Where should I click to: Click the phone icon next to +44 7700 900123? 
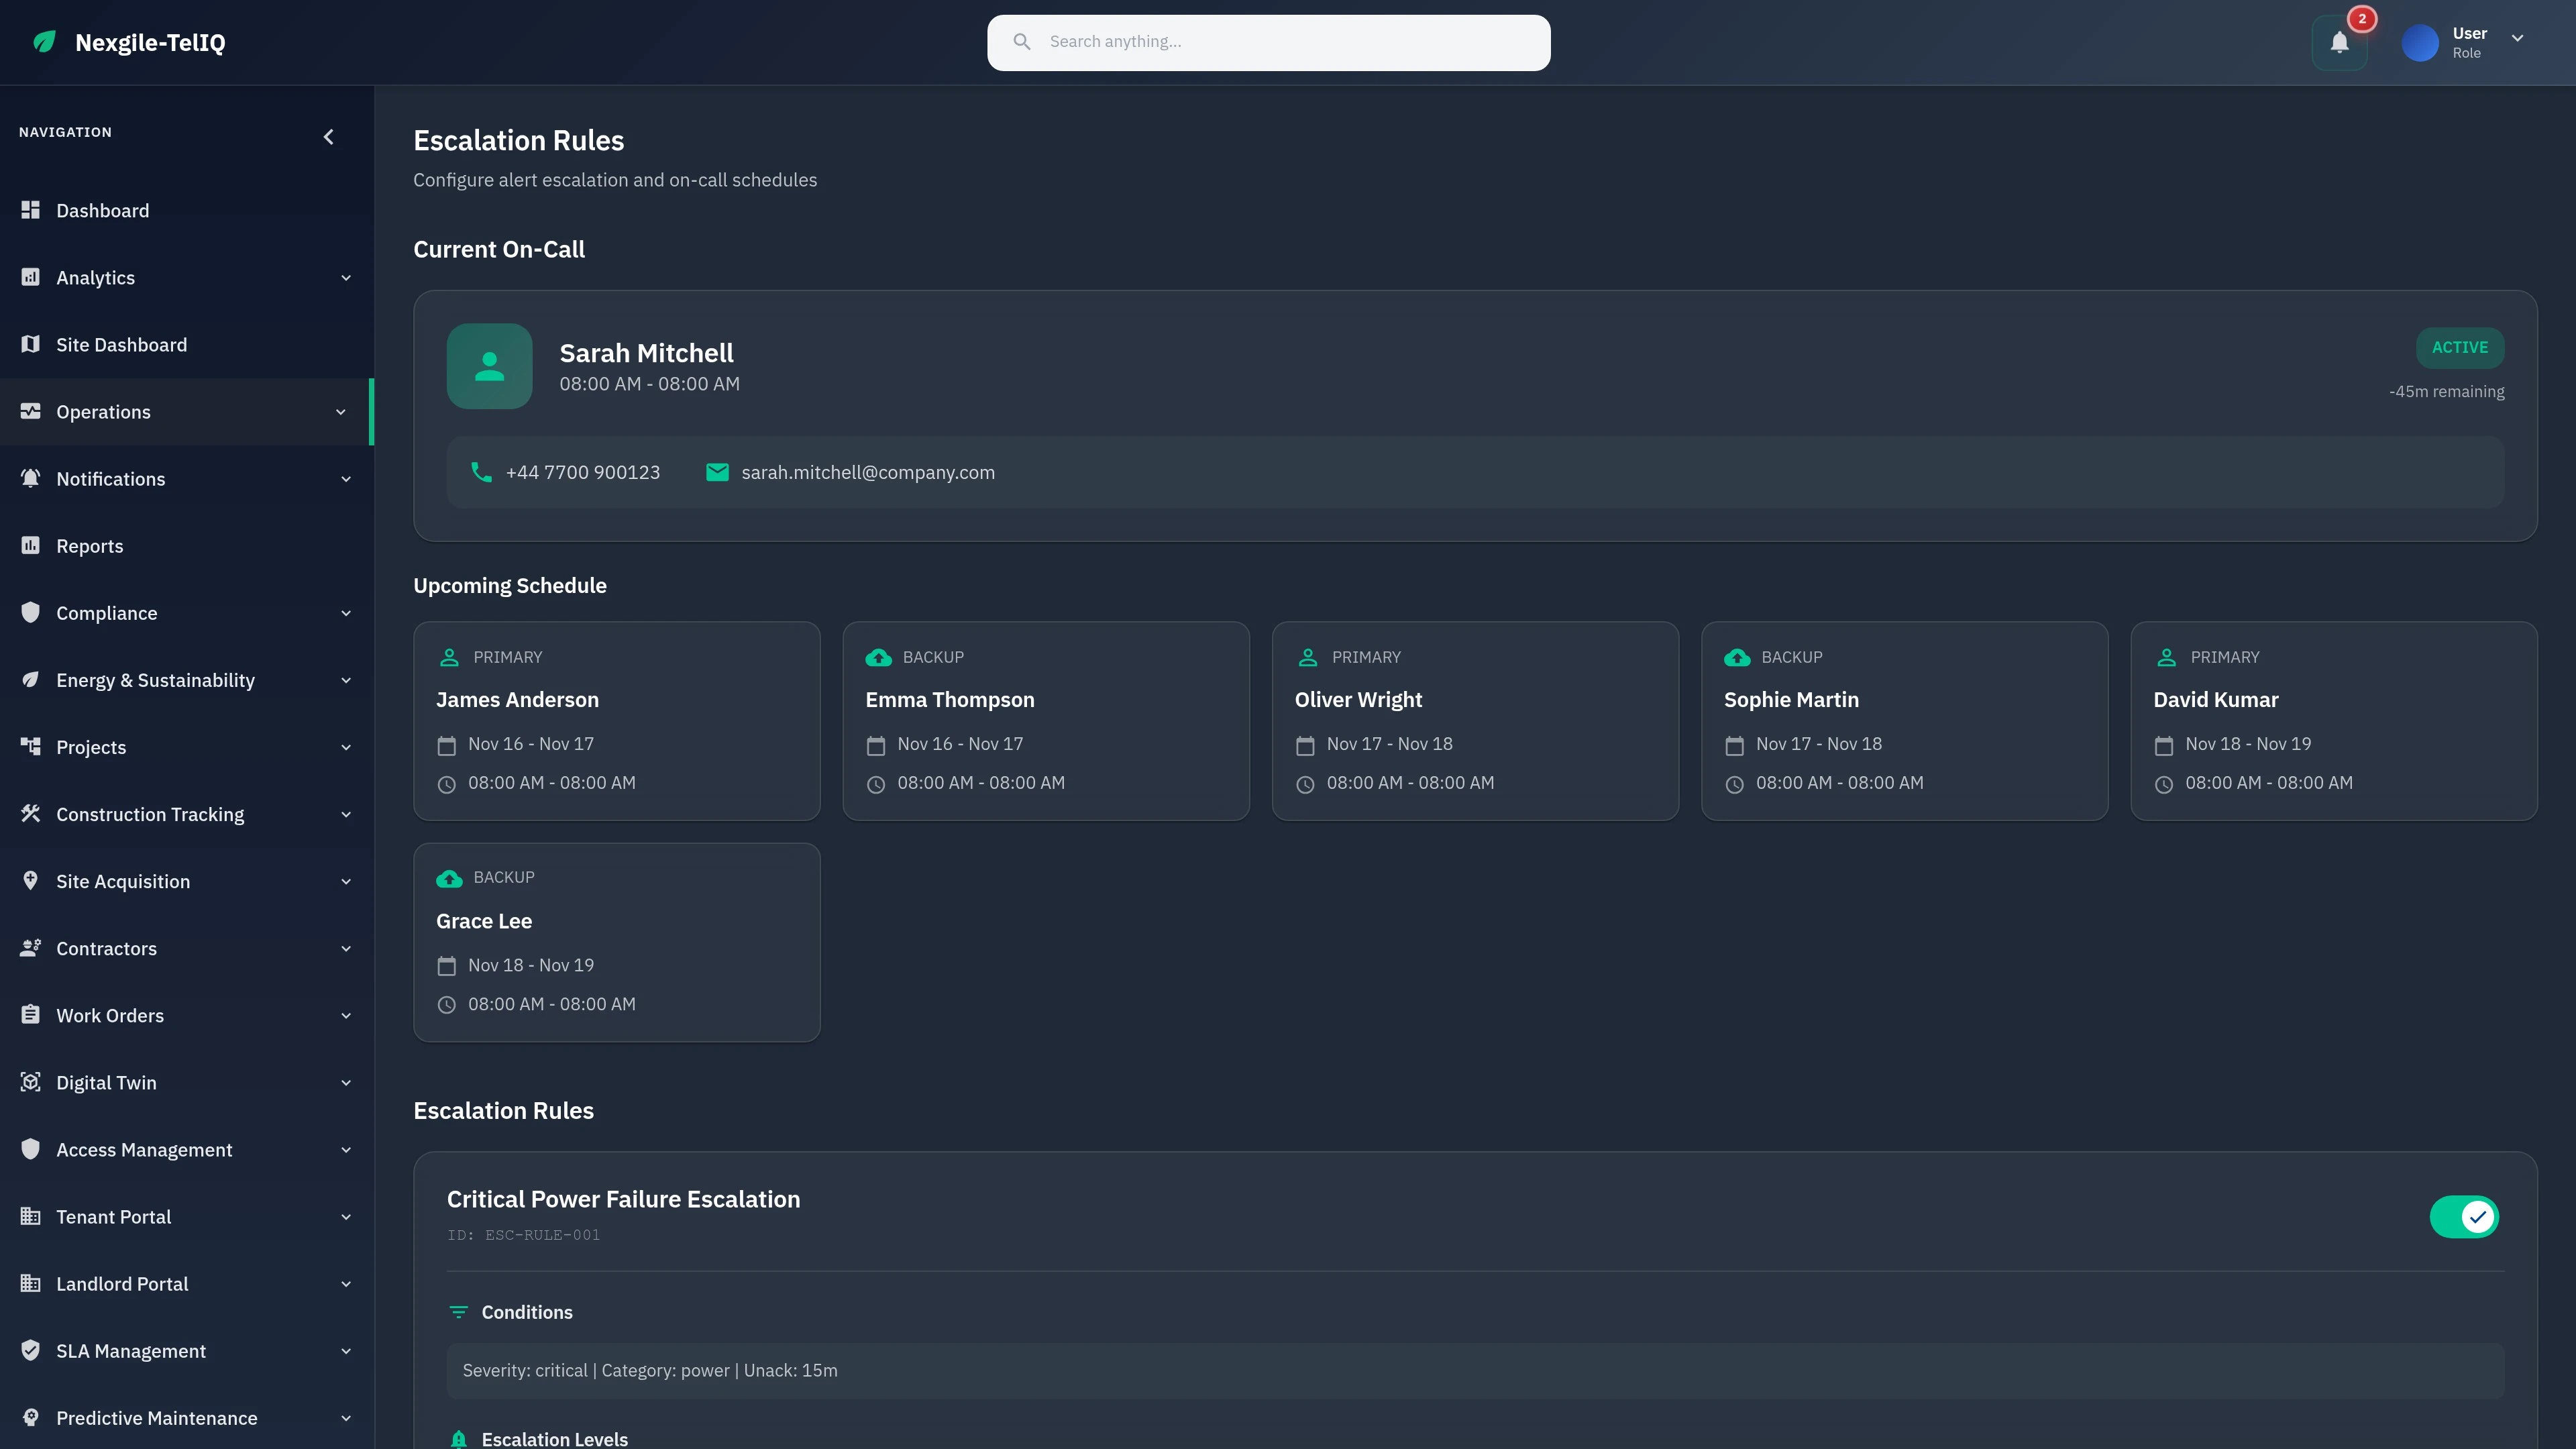tap(480, 472)
